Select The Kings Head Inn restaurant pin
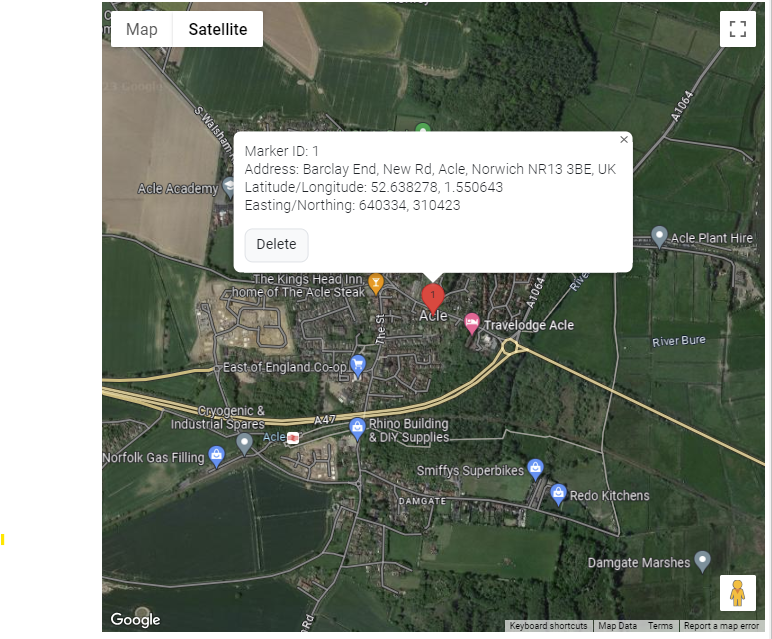This screenshot has height=639, width=772. (x=376, y=283)
